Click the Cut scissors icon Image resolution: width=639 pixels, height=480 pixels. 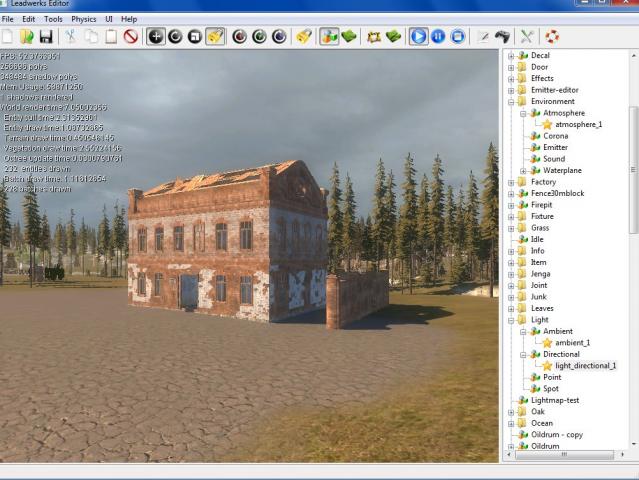[x=71, y=37]
